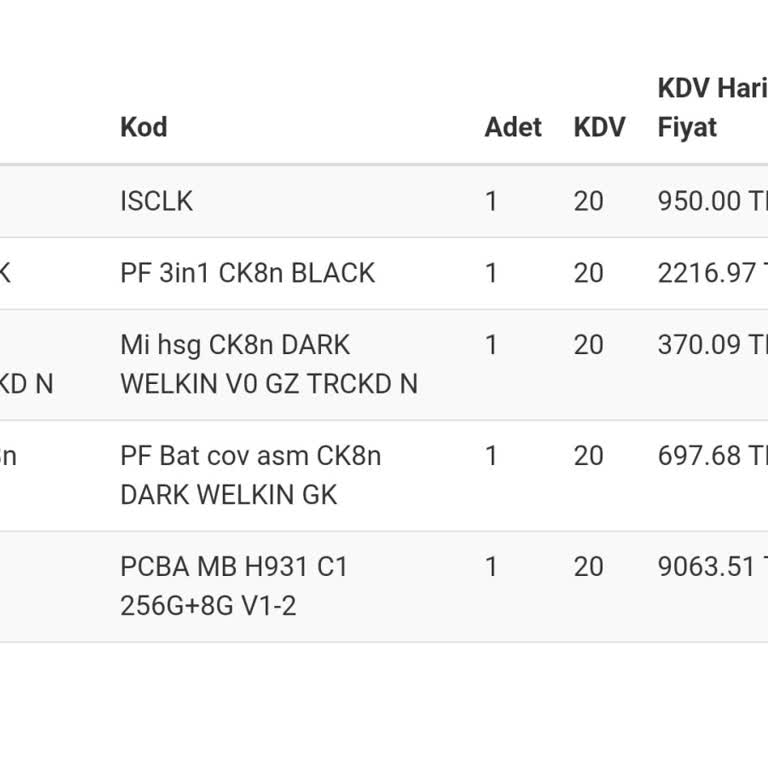Select the PF 3in1 CK8n BLACK code
768x768 pixels.
click(247, 273)
